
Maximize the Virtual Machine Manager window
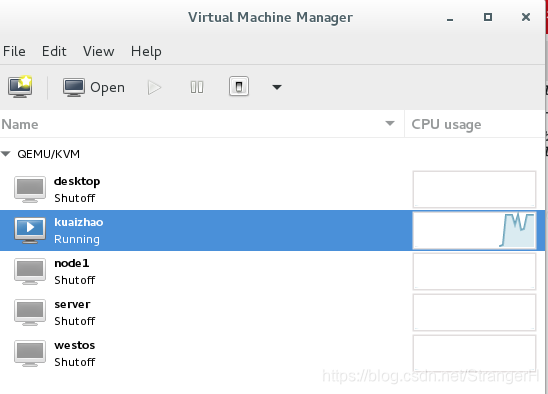[x=488, y=17]
